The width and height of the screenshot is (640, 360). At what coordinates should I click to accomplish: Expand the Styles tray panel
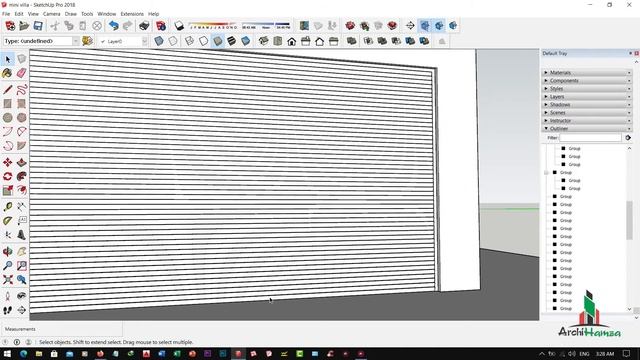click(x=587, y=89)
